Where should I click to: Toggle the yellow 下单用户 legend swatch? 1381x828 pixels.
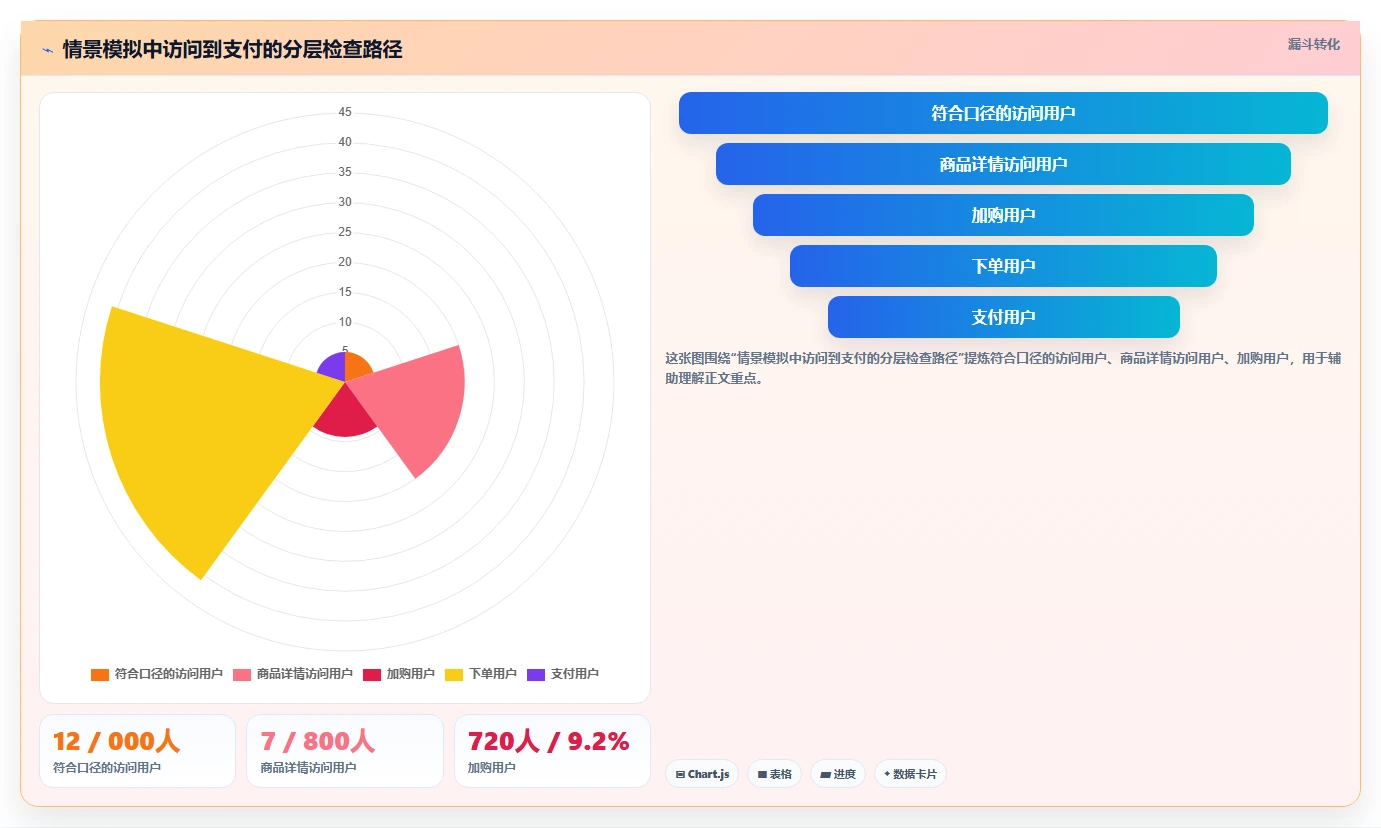[454, 674]
